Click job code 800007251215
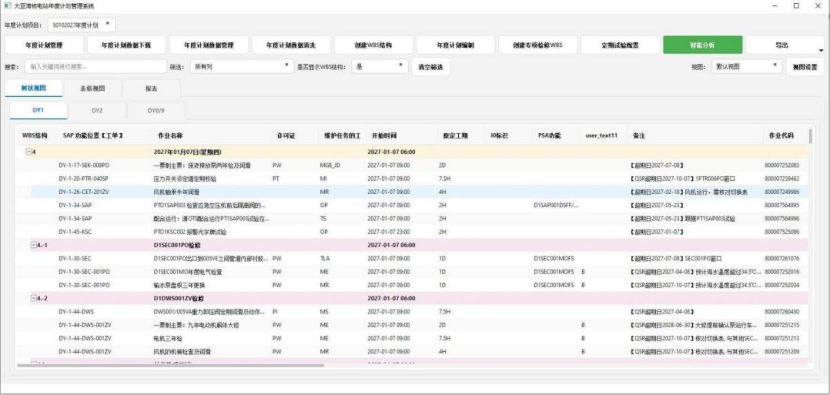Screen dimensions: 830x395 (x=782, y=325)
